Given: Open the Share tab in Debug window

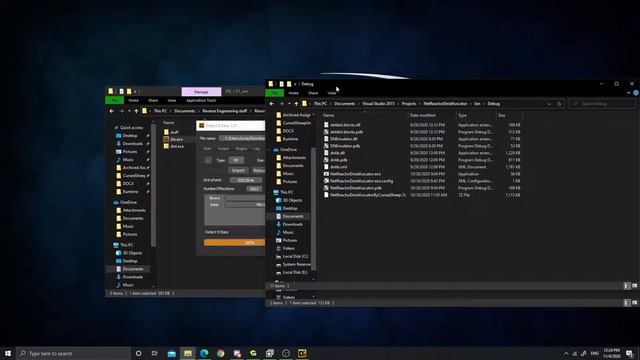Looking at the screenshot, I should (313, 93).
